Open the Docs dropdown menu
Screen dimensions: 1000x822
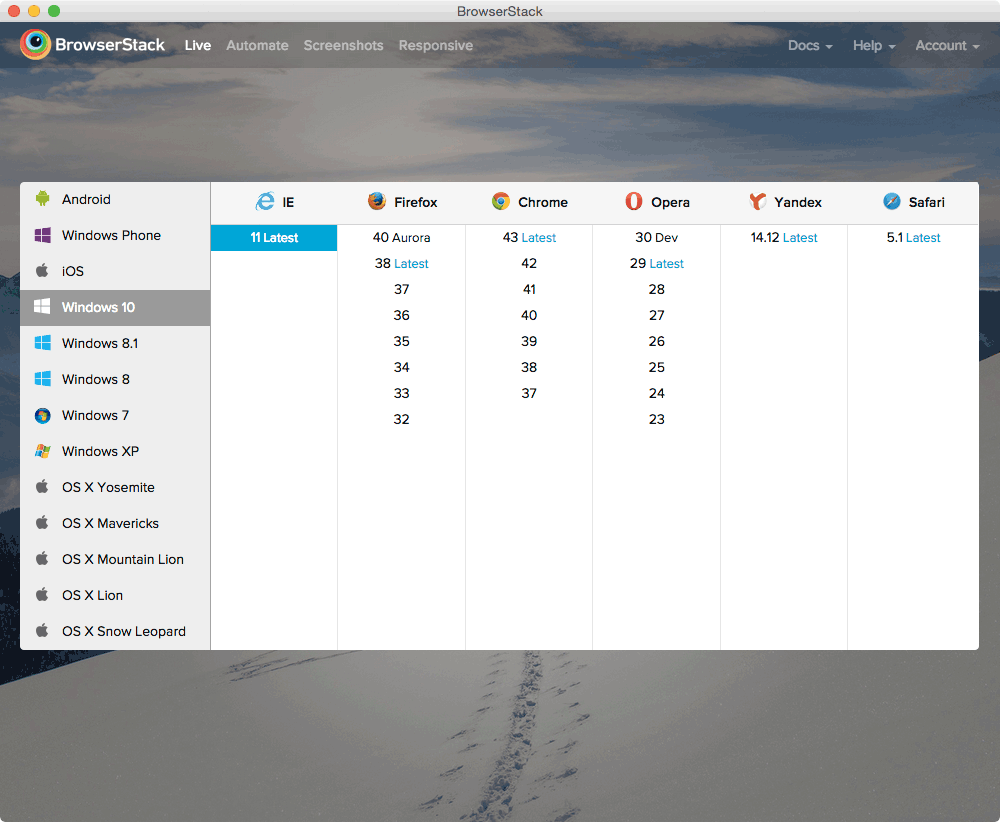(810, 45)
